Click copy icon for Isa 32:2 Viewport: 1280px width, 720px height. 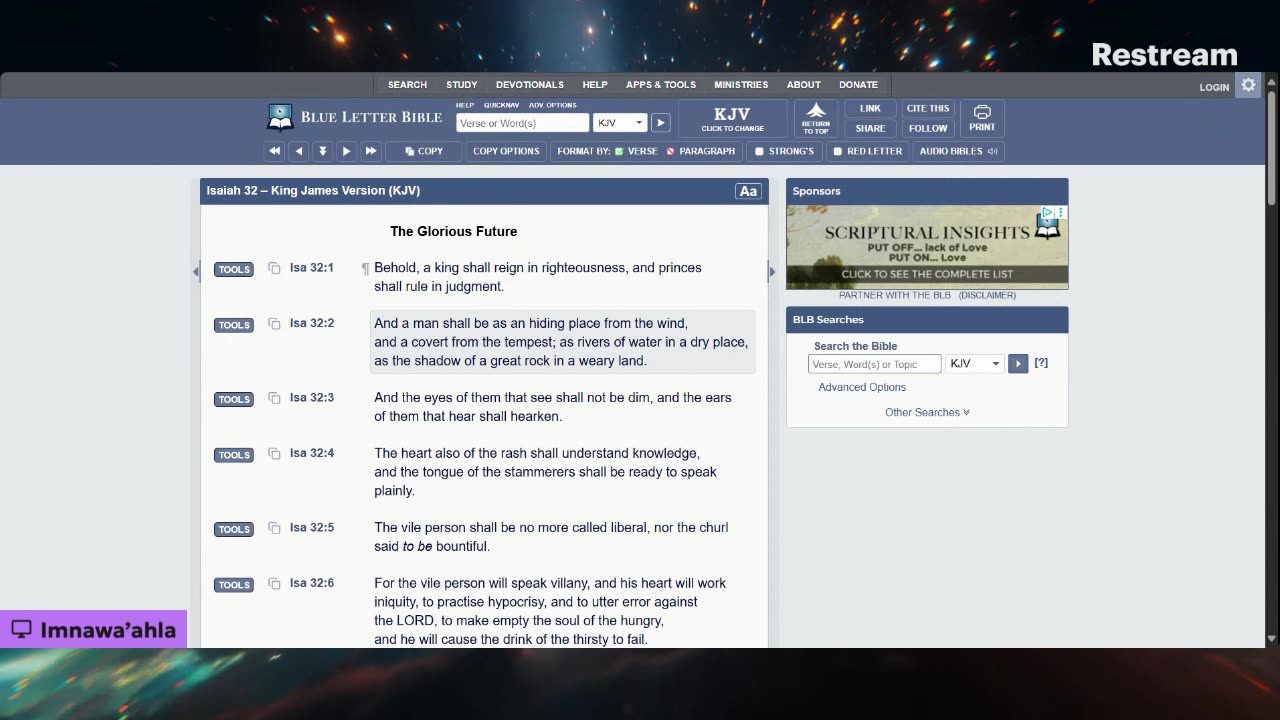pos(274,324)
